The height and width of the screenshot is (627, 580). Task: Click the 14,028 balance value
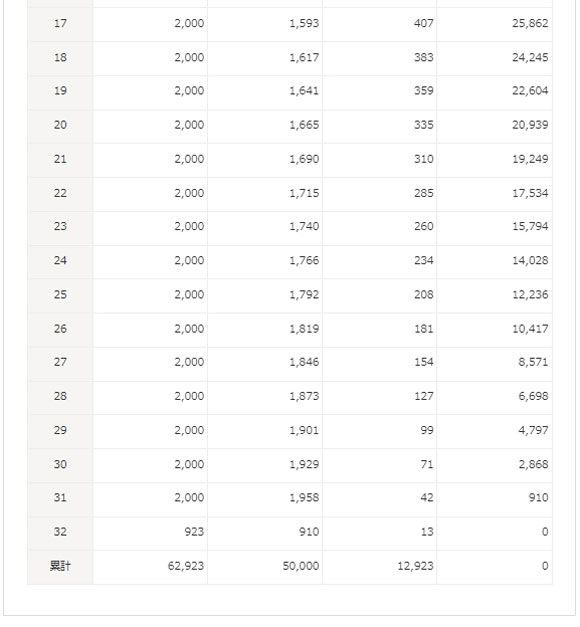(x=530, y=261)
